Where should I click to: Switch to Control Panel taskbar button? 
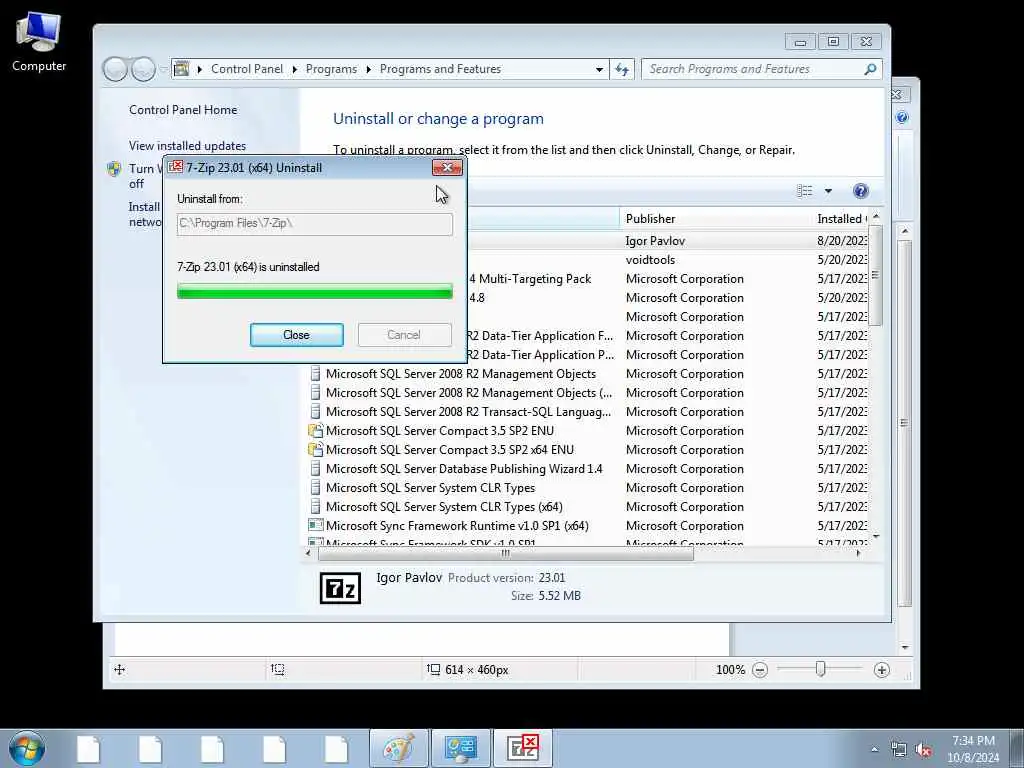click(460, 748)
